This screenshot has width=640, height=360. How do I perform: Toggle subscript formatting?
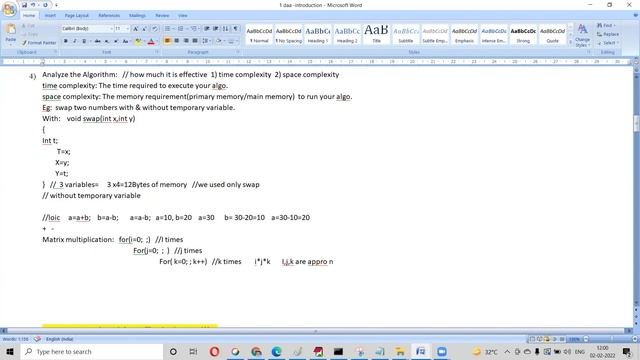click(x=107, y=41)
